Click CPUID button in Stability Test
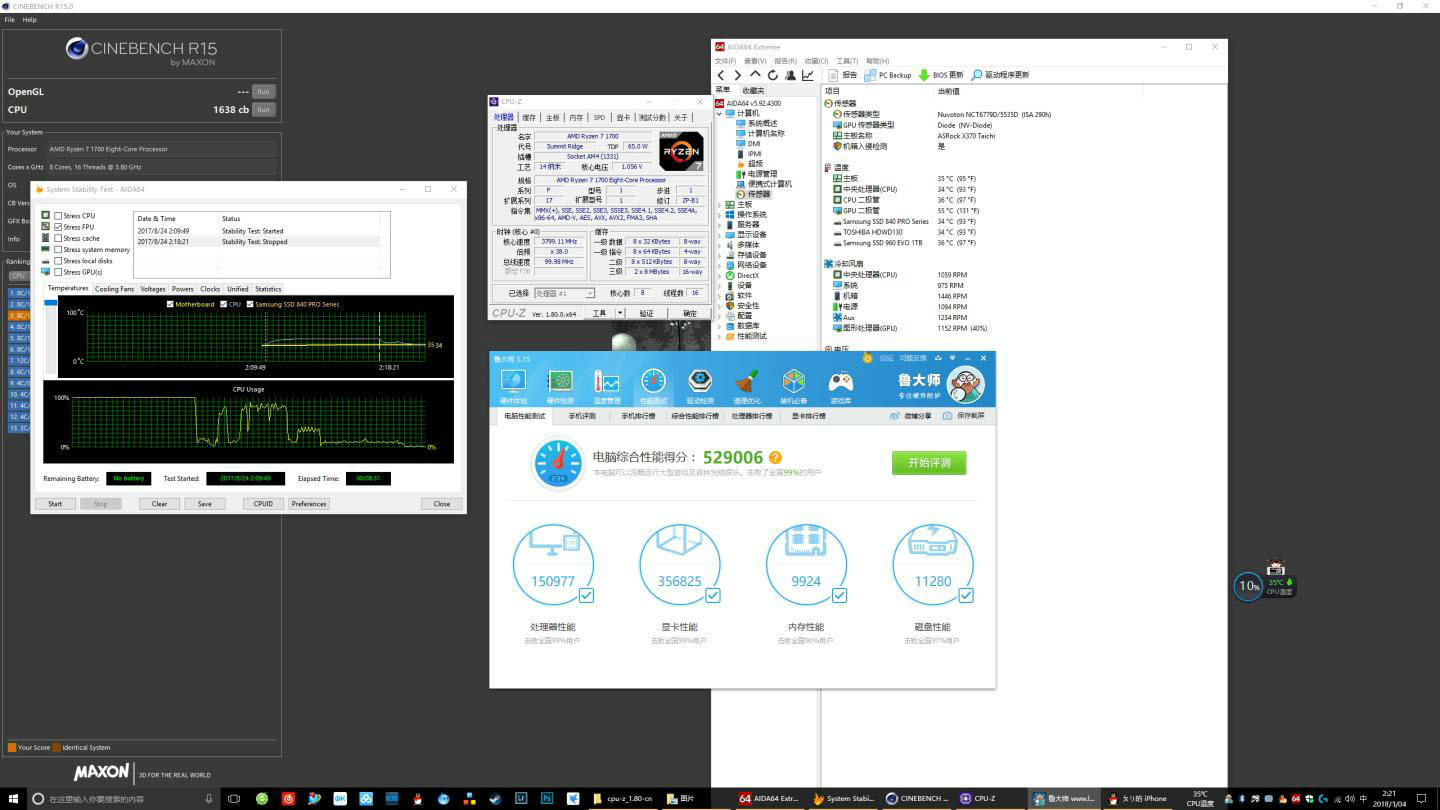This screenshot has height=810, width=1440. [263, 504]
